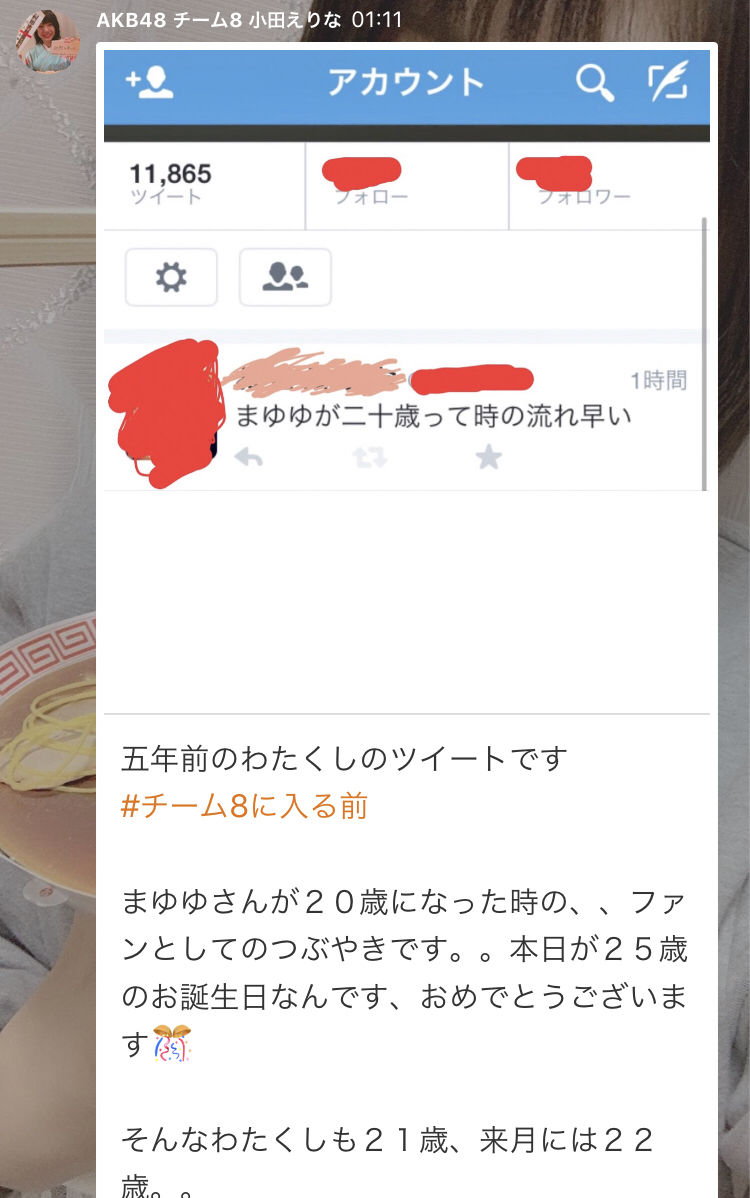This screenshot has height=1198, width=750.
Task: Open settings via the gear button
Action: (x=171, y=277)
